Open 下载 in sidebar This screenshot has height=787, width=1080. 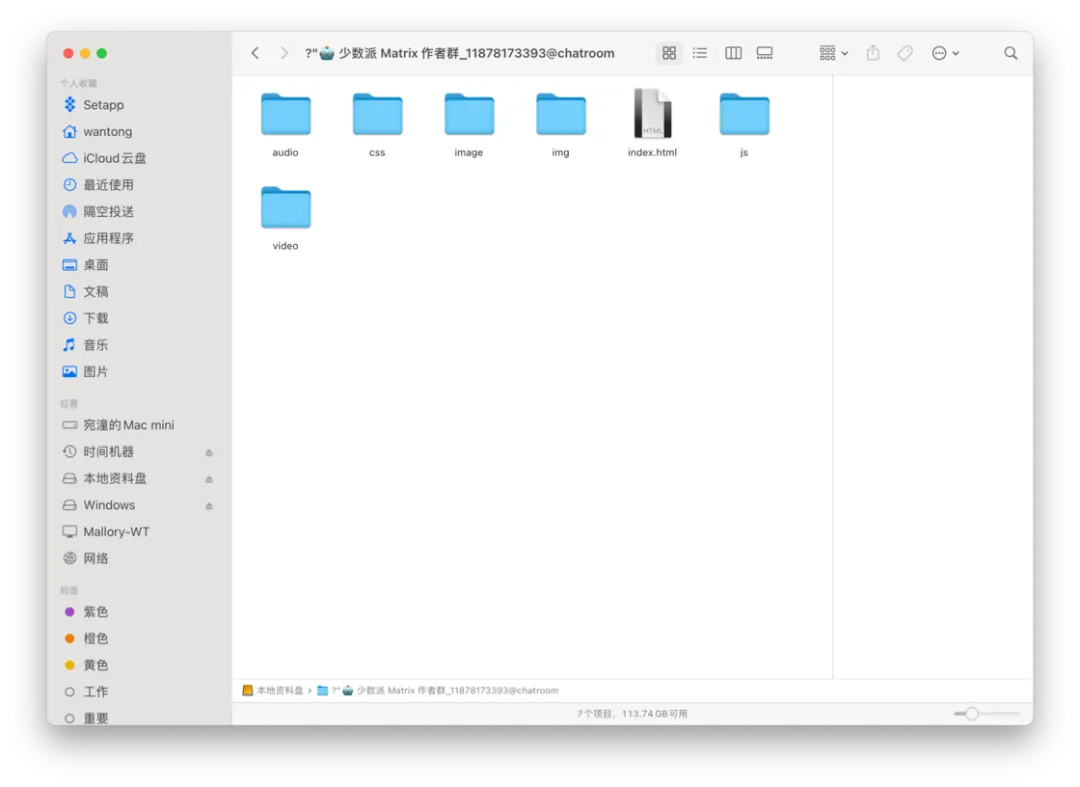click(x=138, y=318)
